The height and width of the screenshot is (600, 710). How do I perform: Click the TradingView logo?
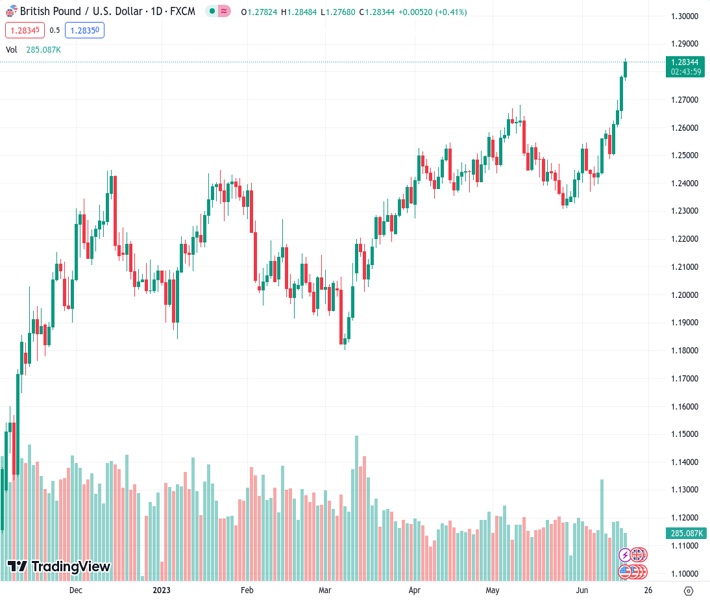pyautogui.click(x=58, y=567)
